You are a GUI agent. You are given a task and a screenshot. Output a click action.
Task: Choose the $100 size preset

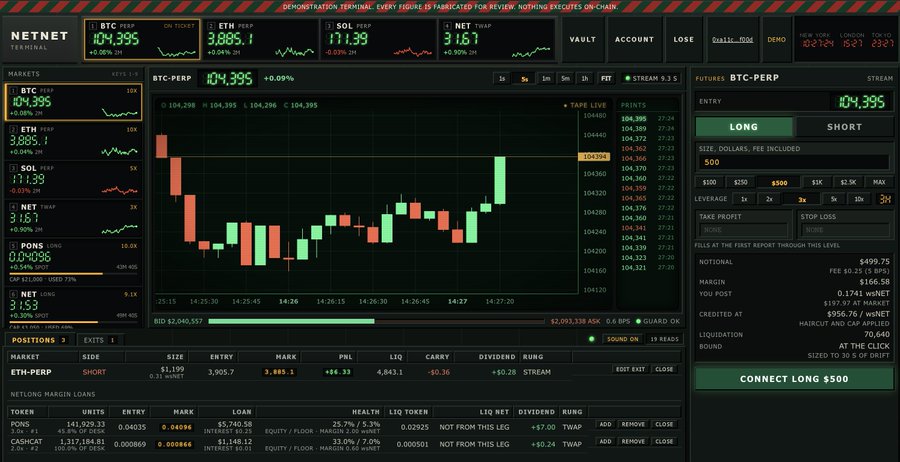[x=709, y=183]
